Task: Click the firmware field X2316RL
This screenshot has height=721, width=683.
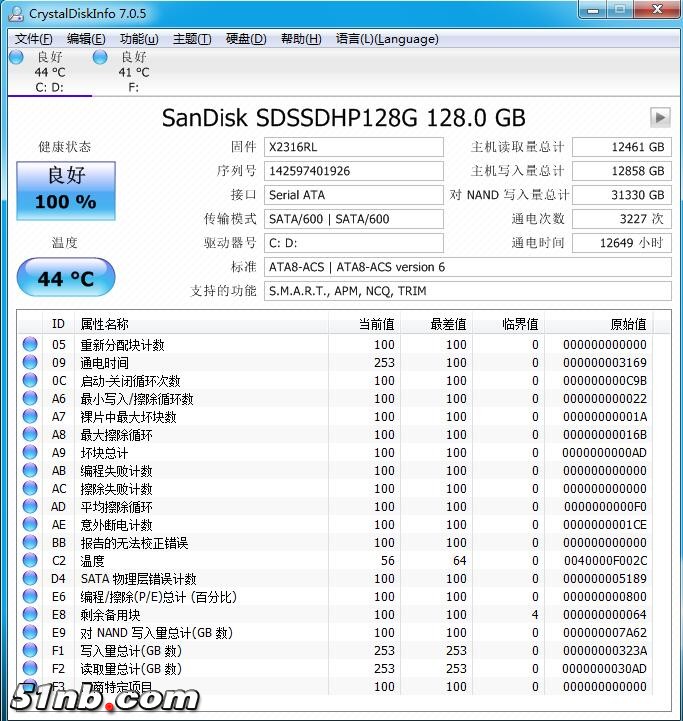Action: (354, 147)
